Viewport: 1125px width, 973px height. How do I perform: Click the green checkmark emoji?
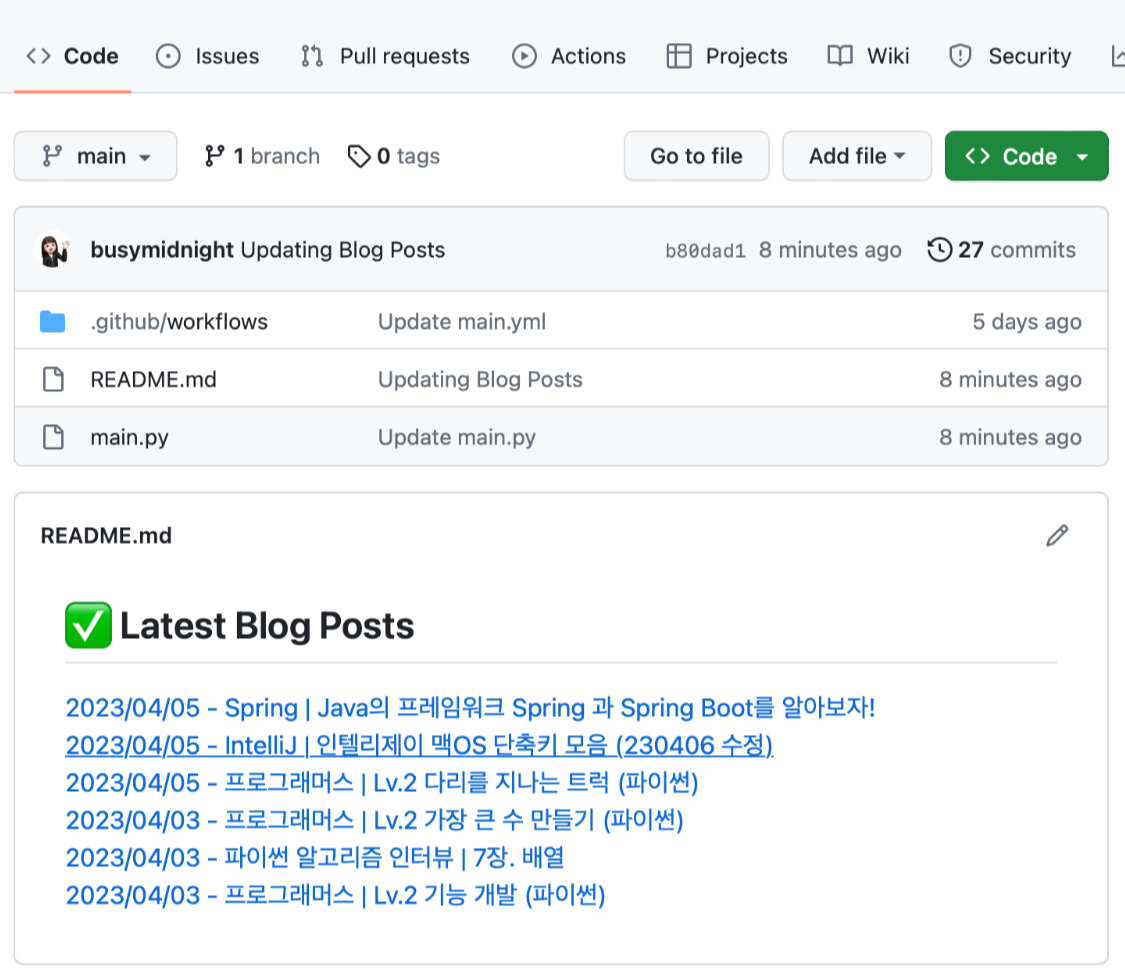pyautogui.click(x=88, y=626)
